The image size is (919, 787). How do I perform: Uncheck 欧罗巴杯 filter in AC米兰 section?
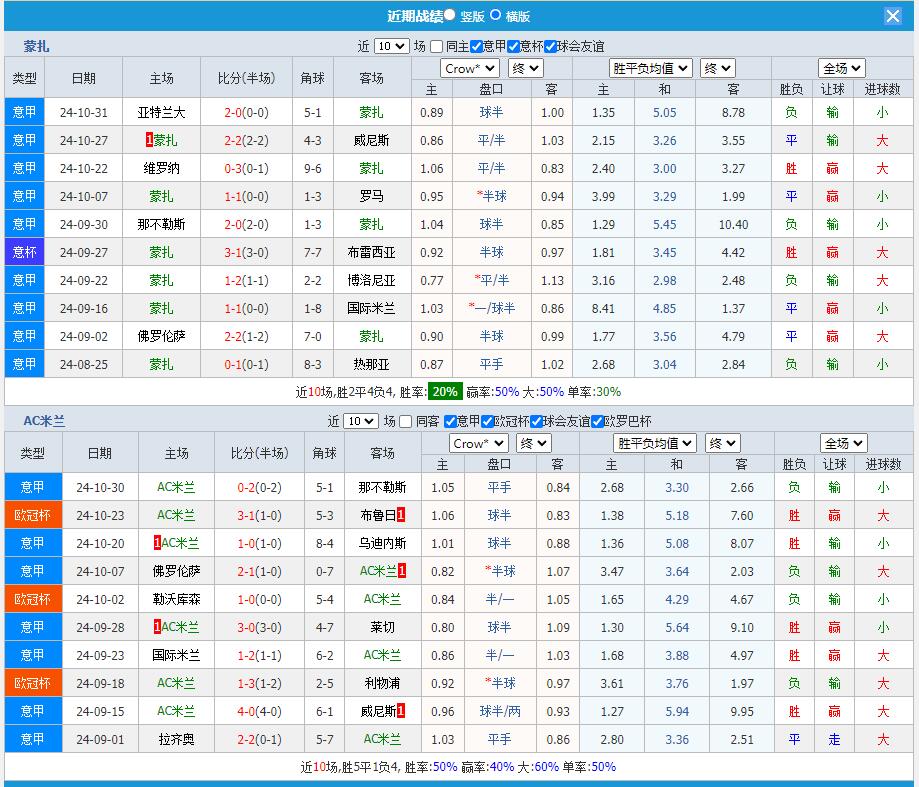597,421
